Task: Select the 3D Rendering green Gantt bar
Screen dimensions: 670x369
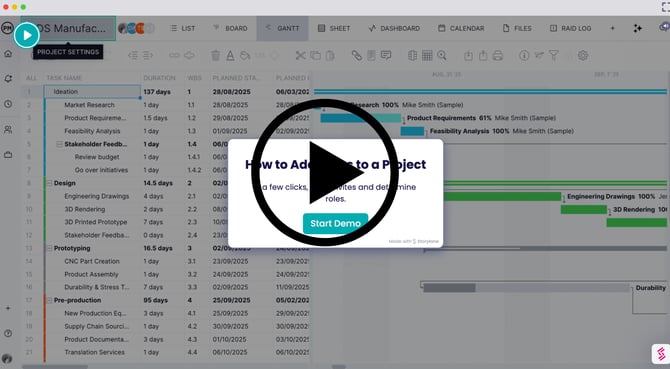Action: click(x=584, y=209)
